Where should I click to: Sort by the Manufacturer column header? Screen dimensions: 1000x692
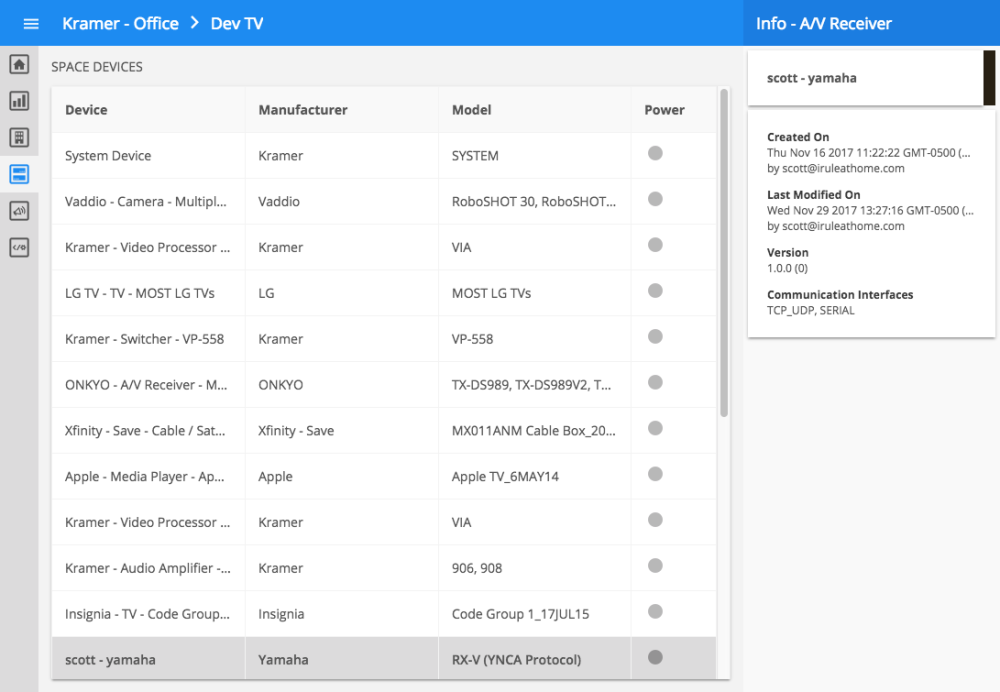[x=303, y=110]
